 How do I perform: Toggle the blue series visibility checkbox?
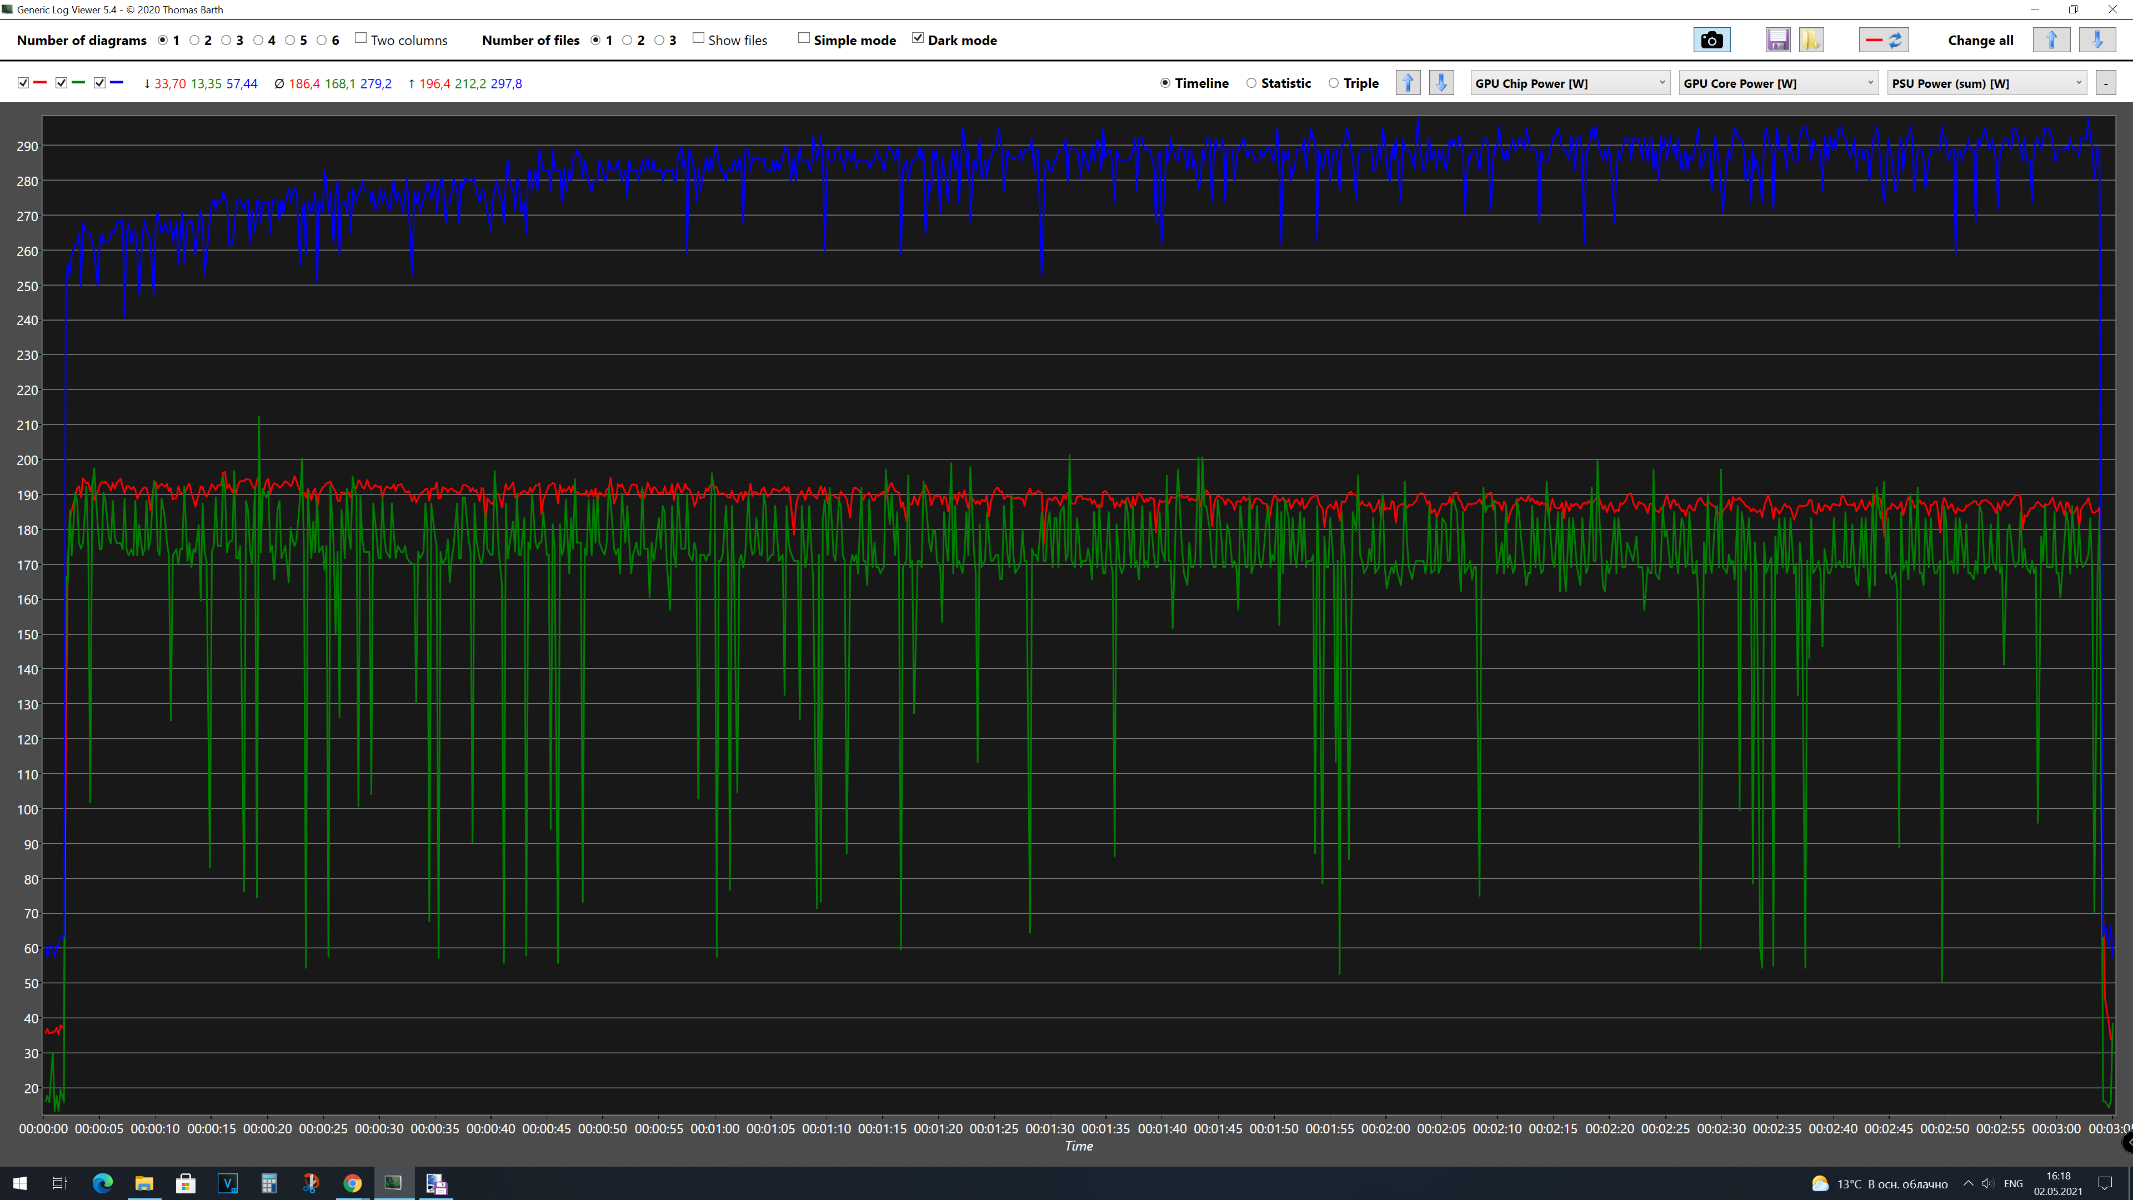100,83
